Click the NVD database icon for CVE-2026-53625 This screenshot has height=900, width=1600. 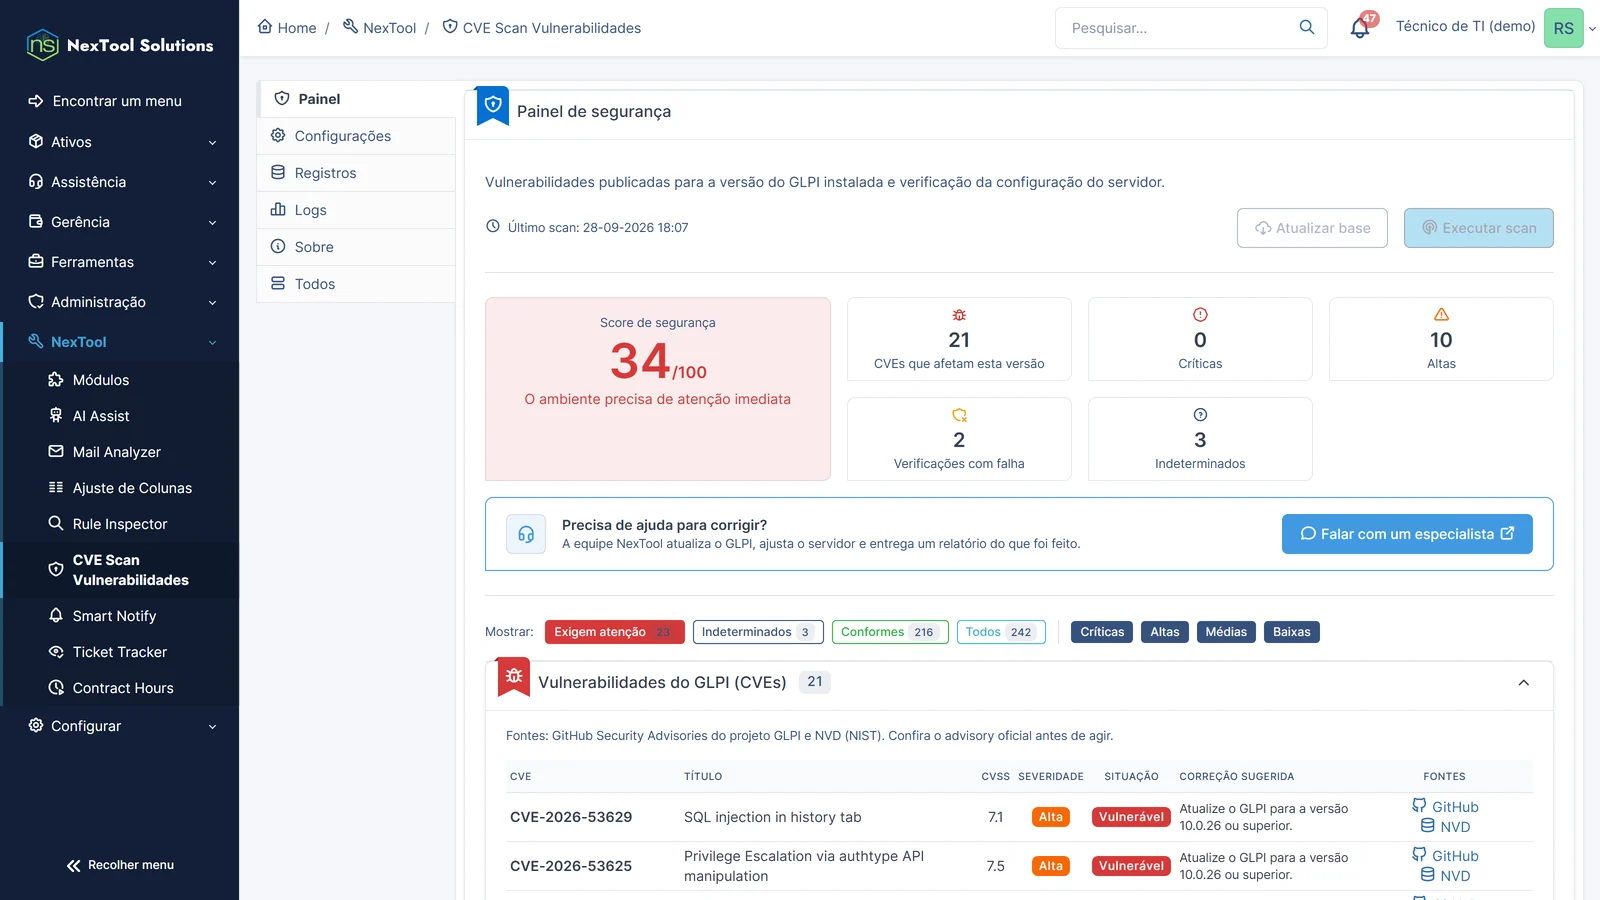pyautogui.click(x=1428, y=875)
